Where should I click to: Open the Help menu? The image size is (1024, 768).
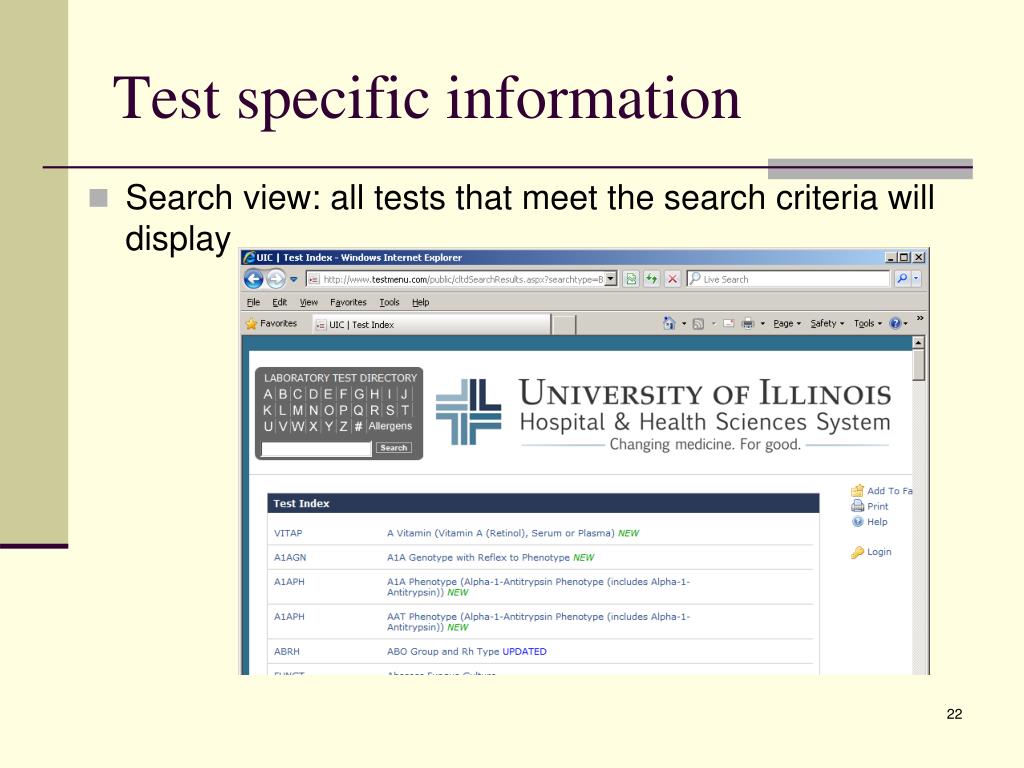421,302
